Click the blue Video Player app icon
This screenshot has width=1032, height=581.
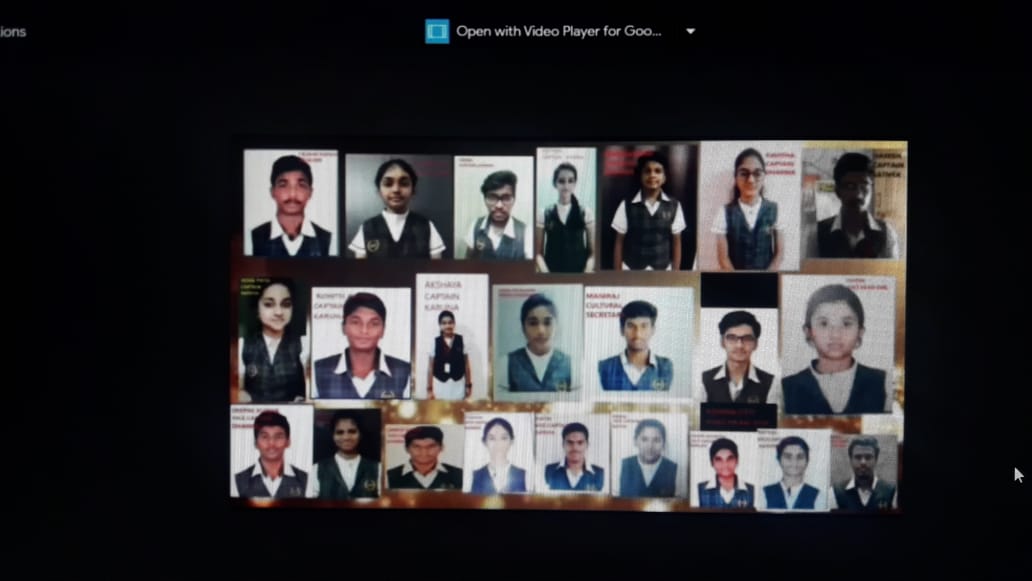(437, 31)
